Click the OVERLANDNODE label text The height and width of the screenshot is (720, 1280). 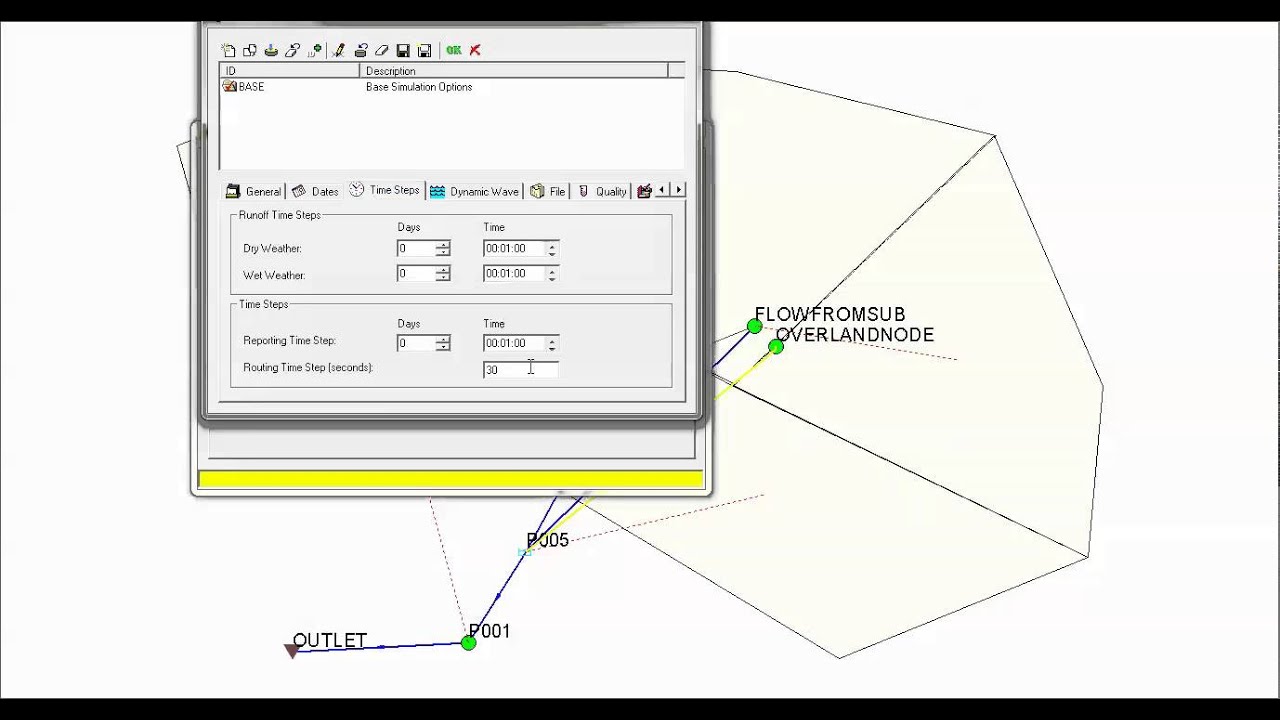click(855, 335)
